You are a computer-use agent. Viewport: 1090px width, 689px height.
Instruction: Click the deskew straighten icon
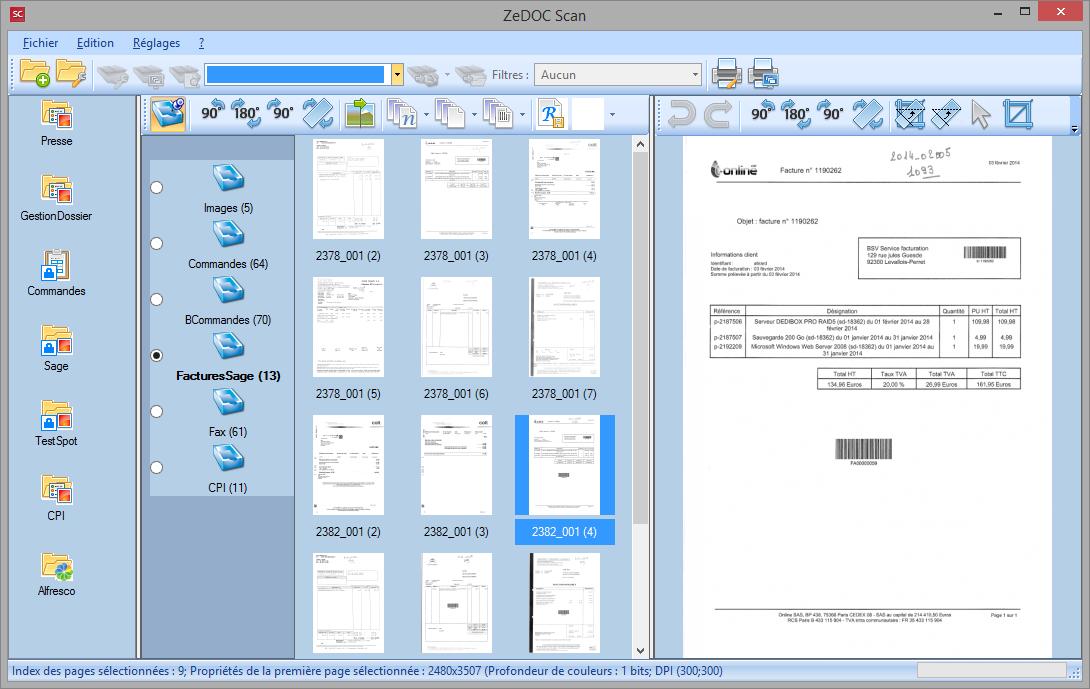(x=945, y=114)
